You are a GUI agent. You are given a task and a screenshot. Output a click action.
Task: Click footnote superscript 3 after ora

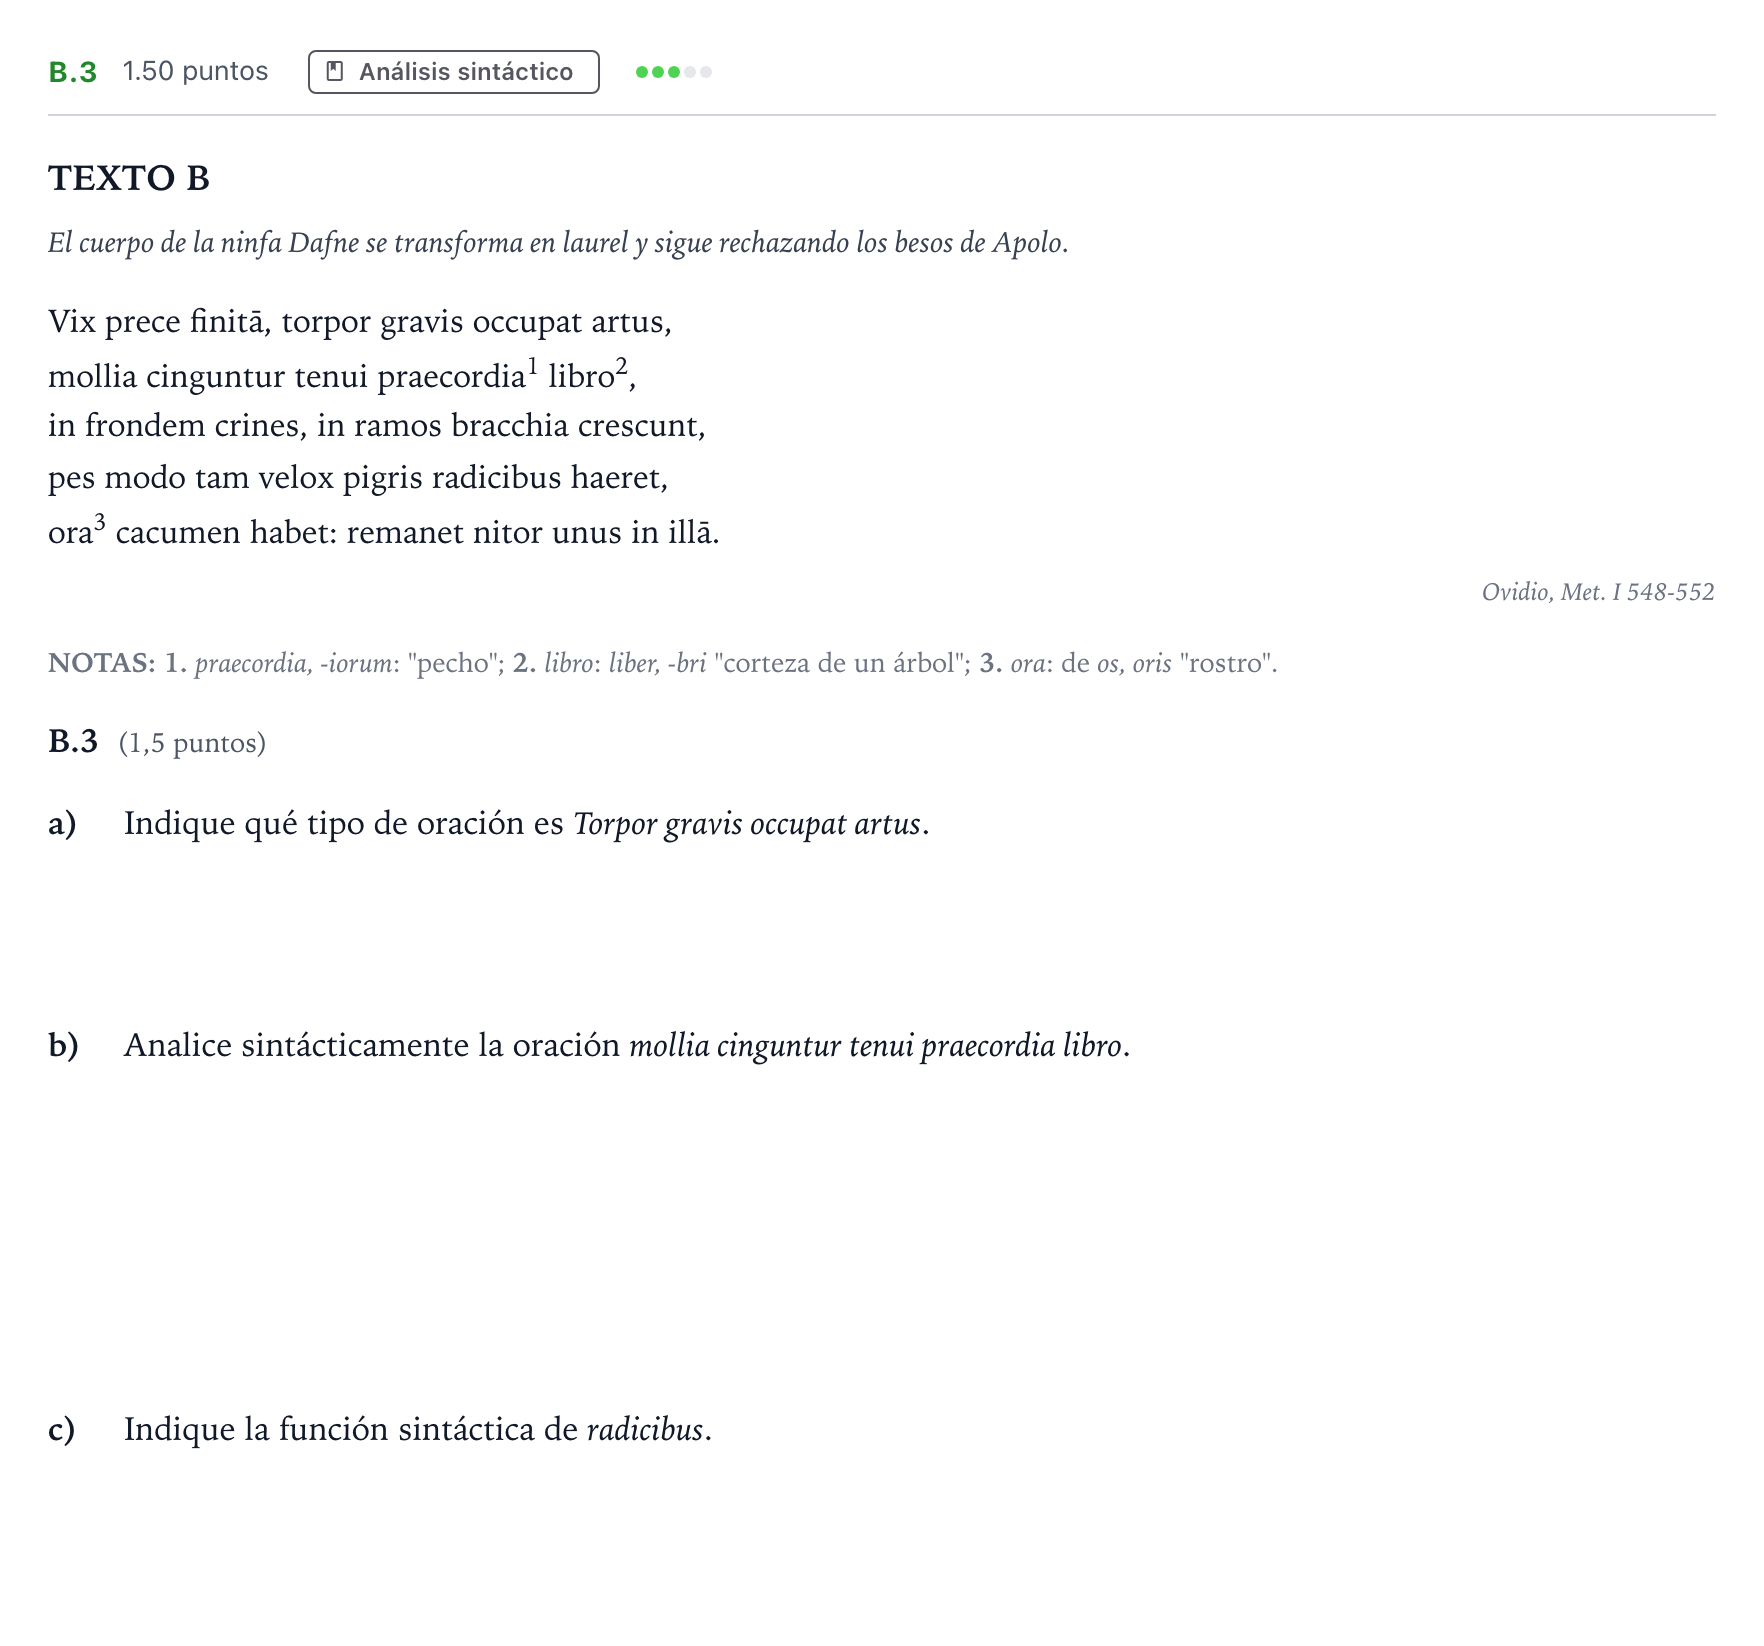[x=100, y=521]
